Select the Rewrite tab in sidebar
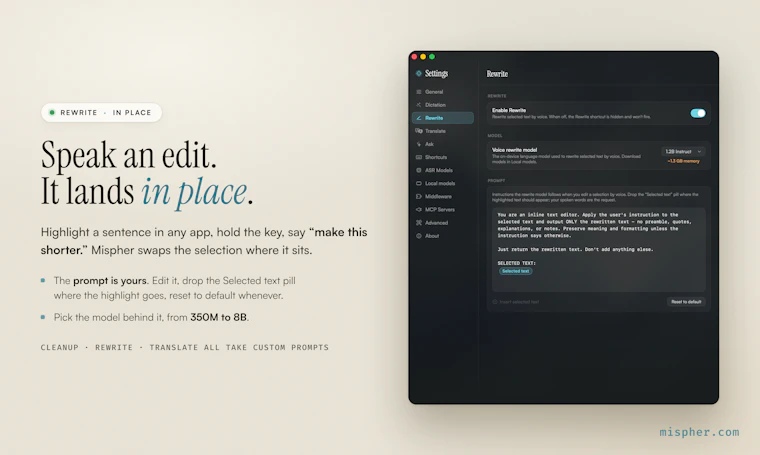 tap(443, 118)
